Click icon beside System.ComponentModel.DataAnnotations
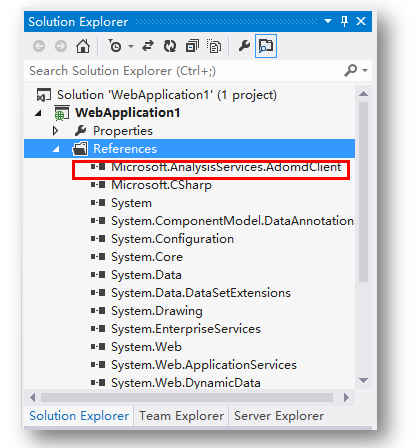419x448 pixels. tap(98, 221)
